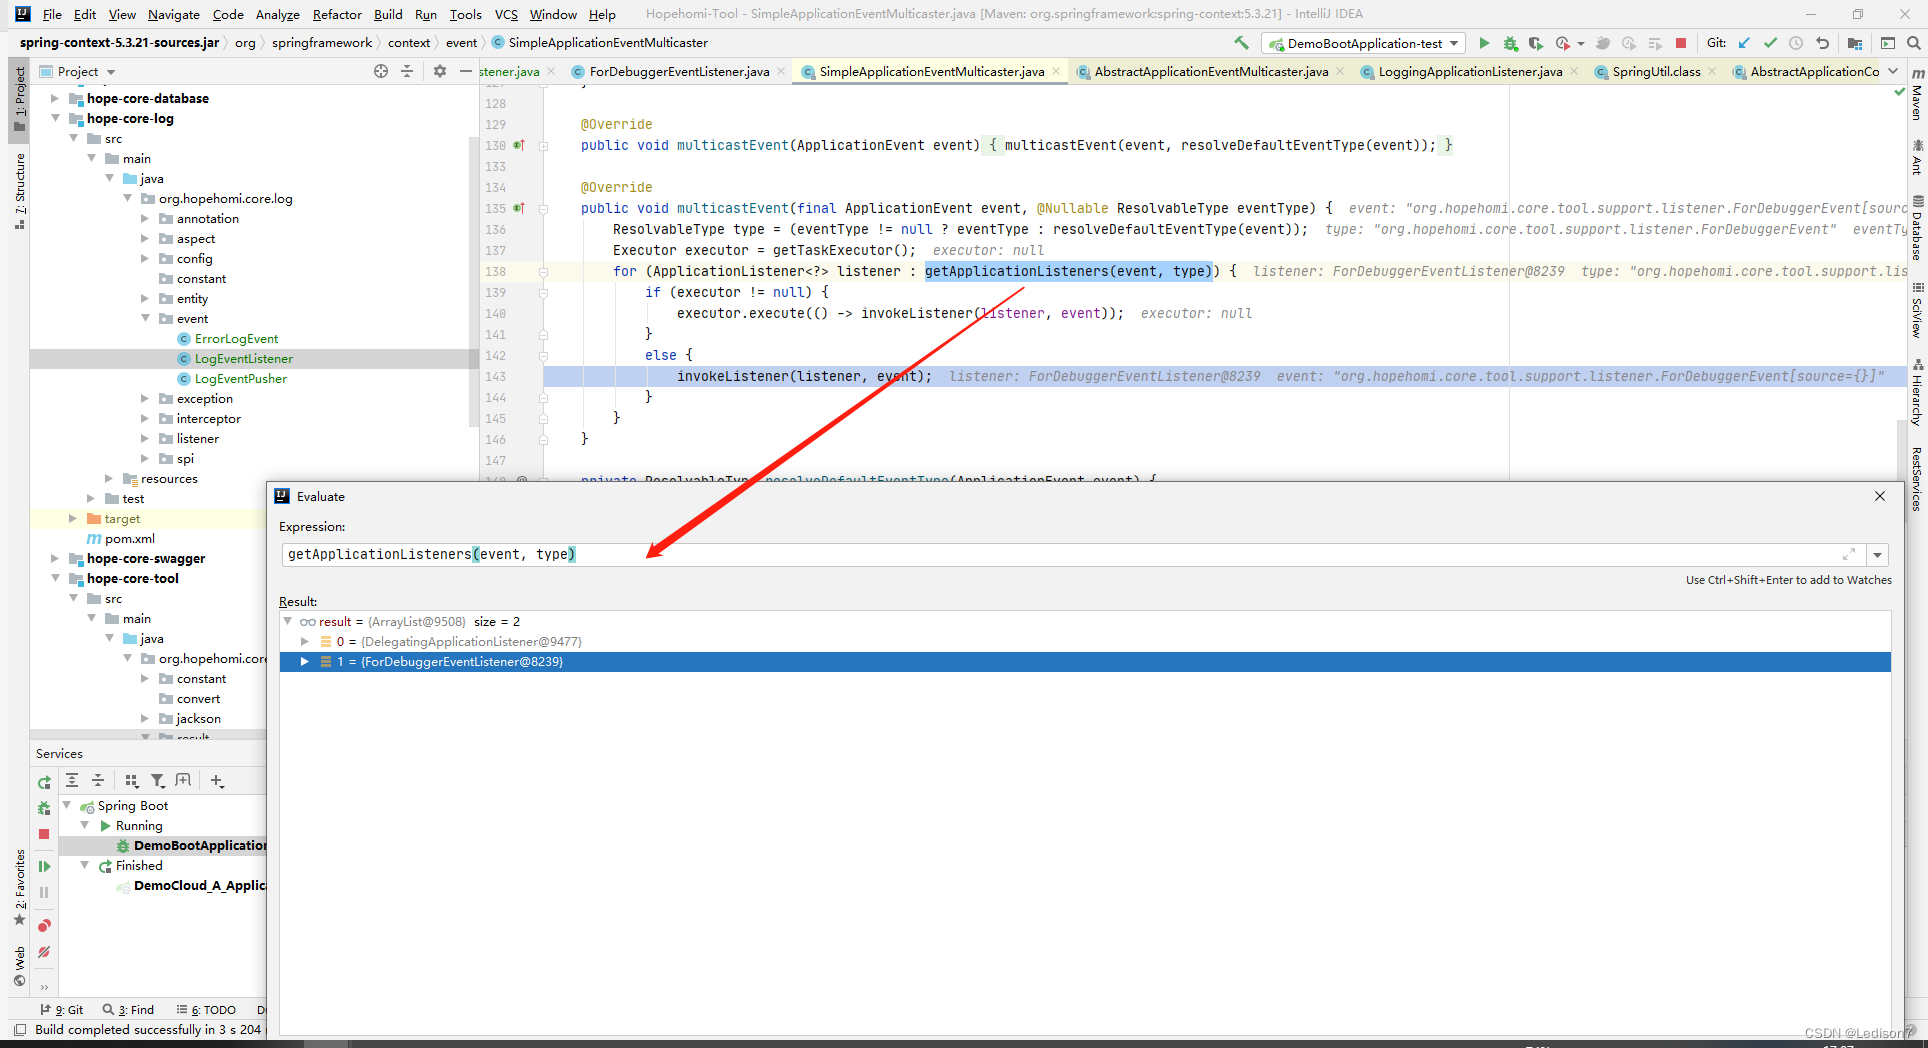This screenshot has width=1928, height=1048.
Task: Open the Analyze menu
Action: [x=277, y=14]
